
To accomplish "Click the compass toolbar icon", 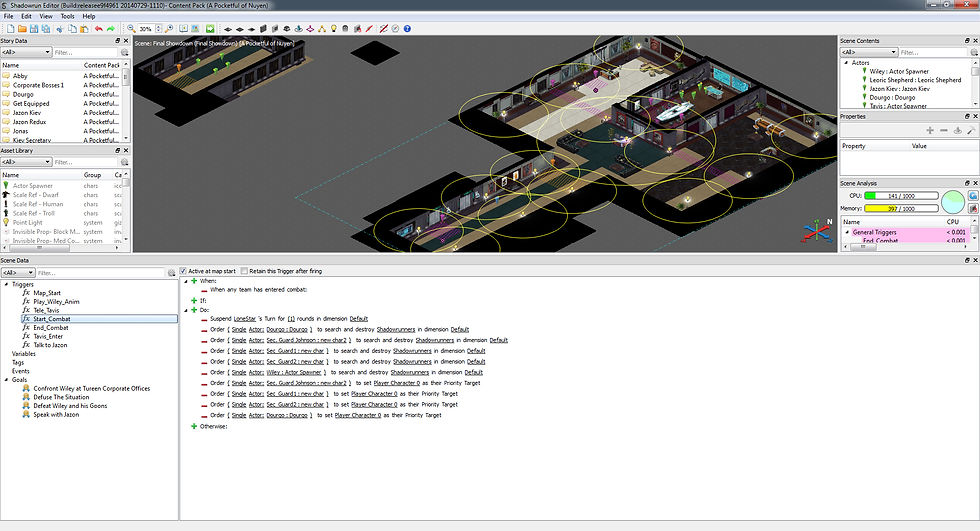I will [395, 29].
